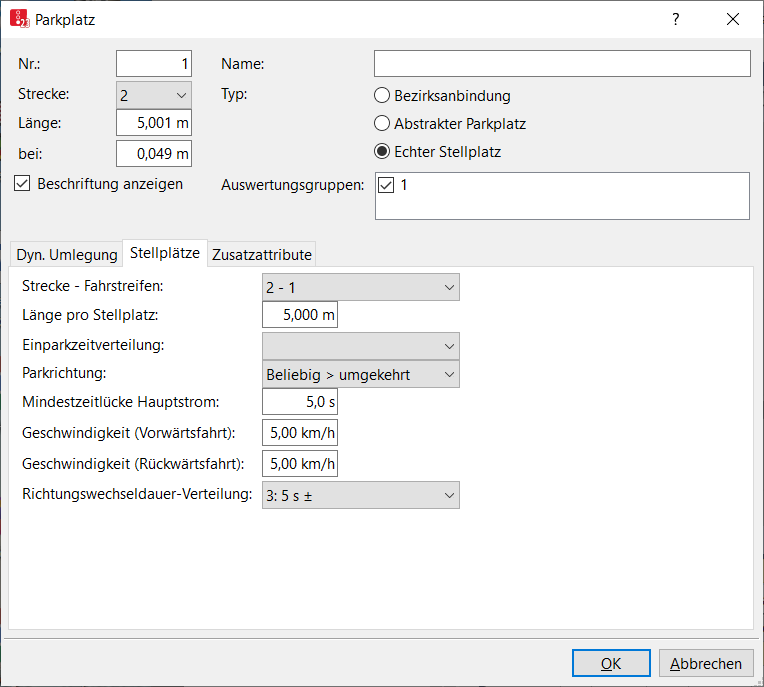764x687 pixels.
Task: Edit the Länge 5,001 m field
Action: tap(154, 123)
